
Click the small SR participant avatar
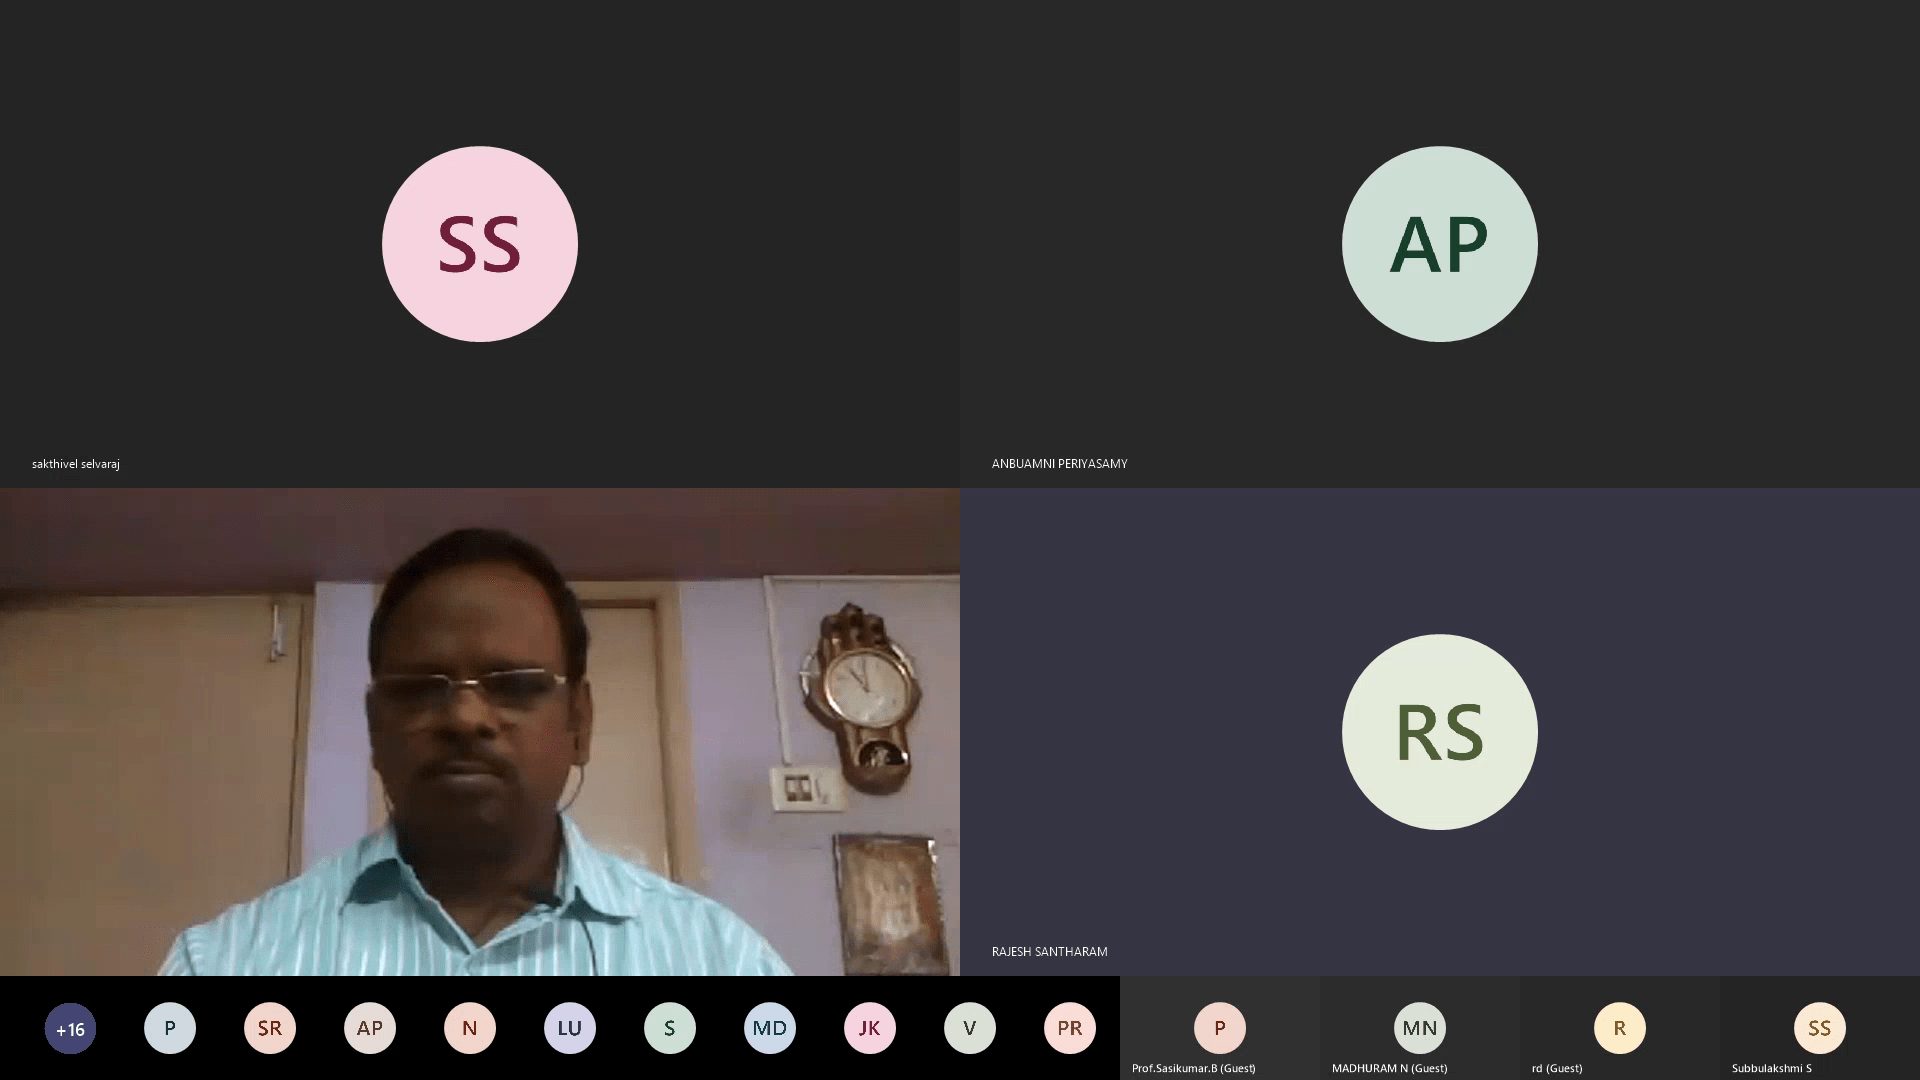270,1028
